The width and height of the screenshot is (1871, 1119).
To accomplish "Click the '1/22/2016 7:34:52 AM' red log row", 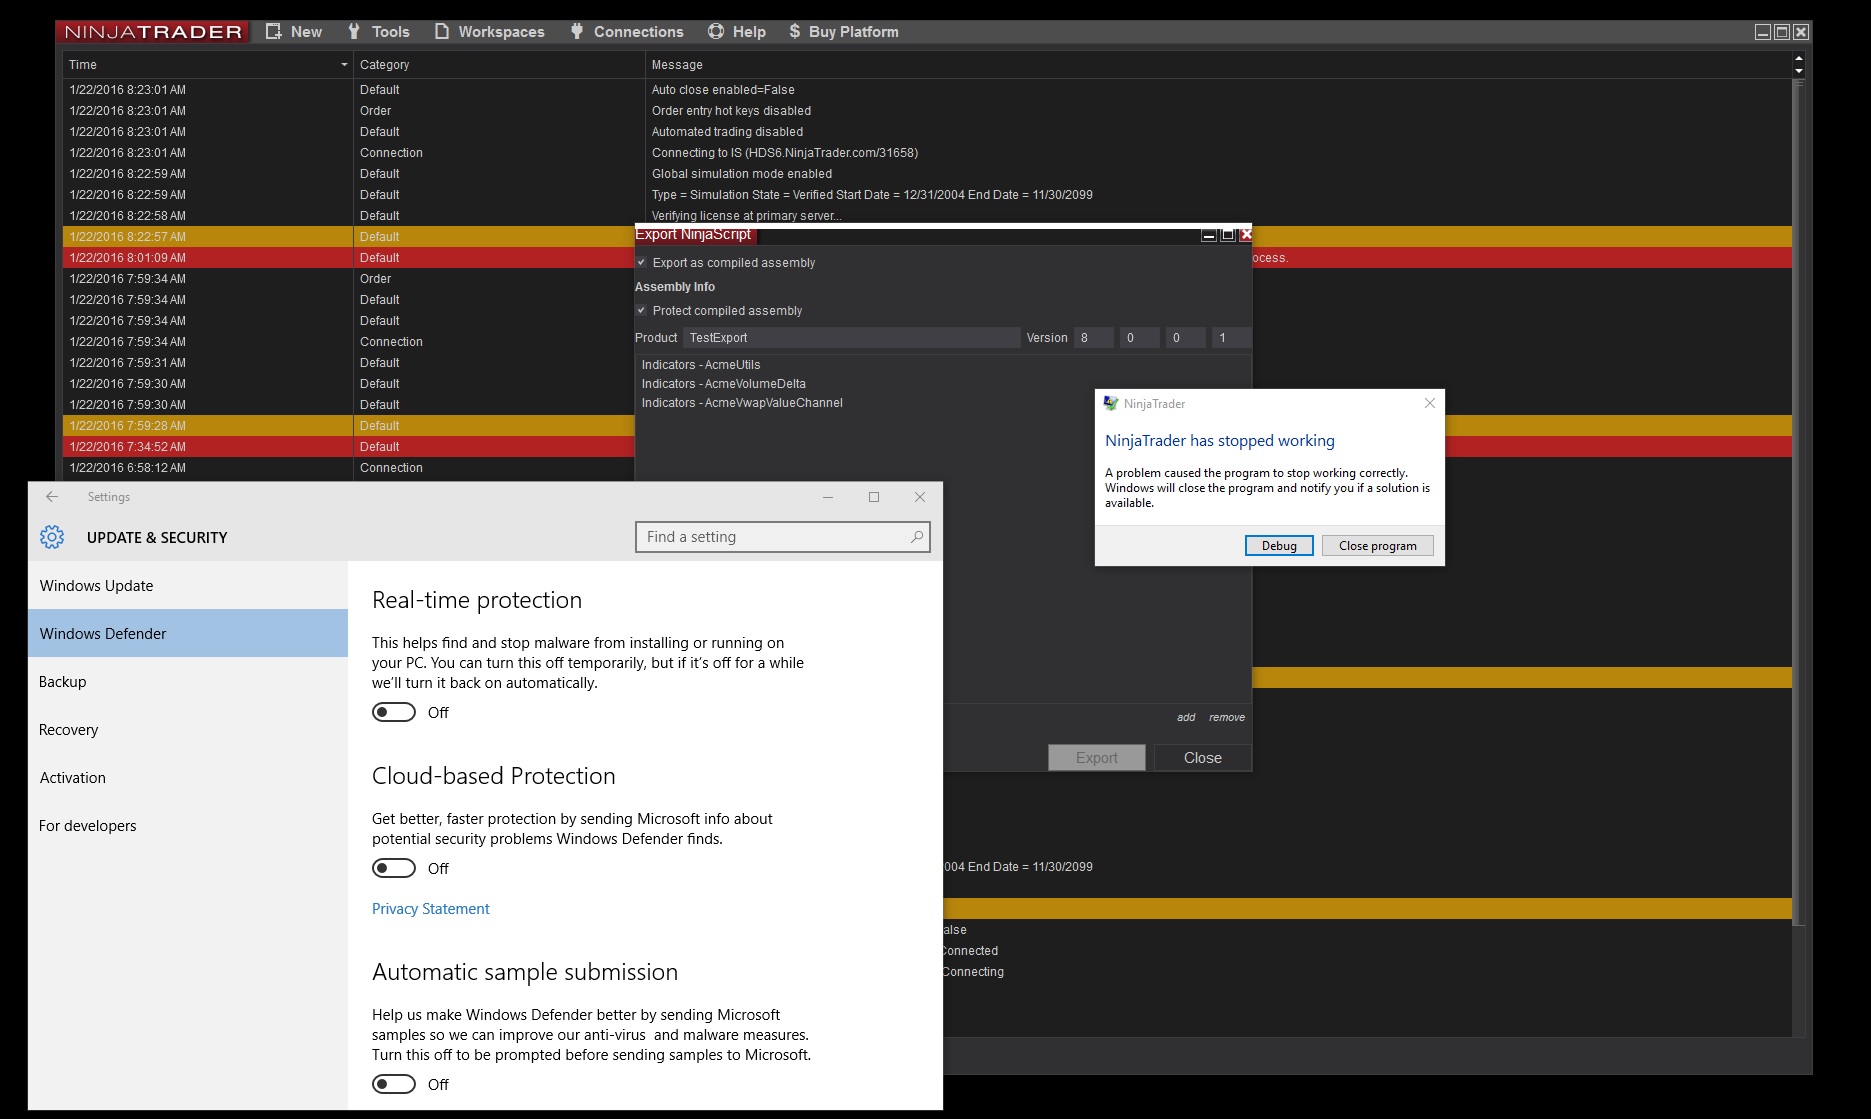I will point(348,447).
